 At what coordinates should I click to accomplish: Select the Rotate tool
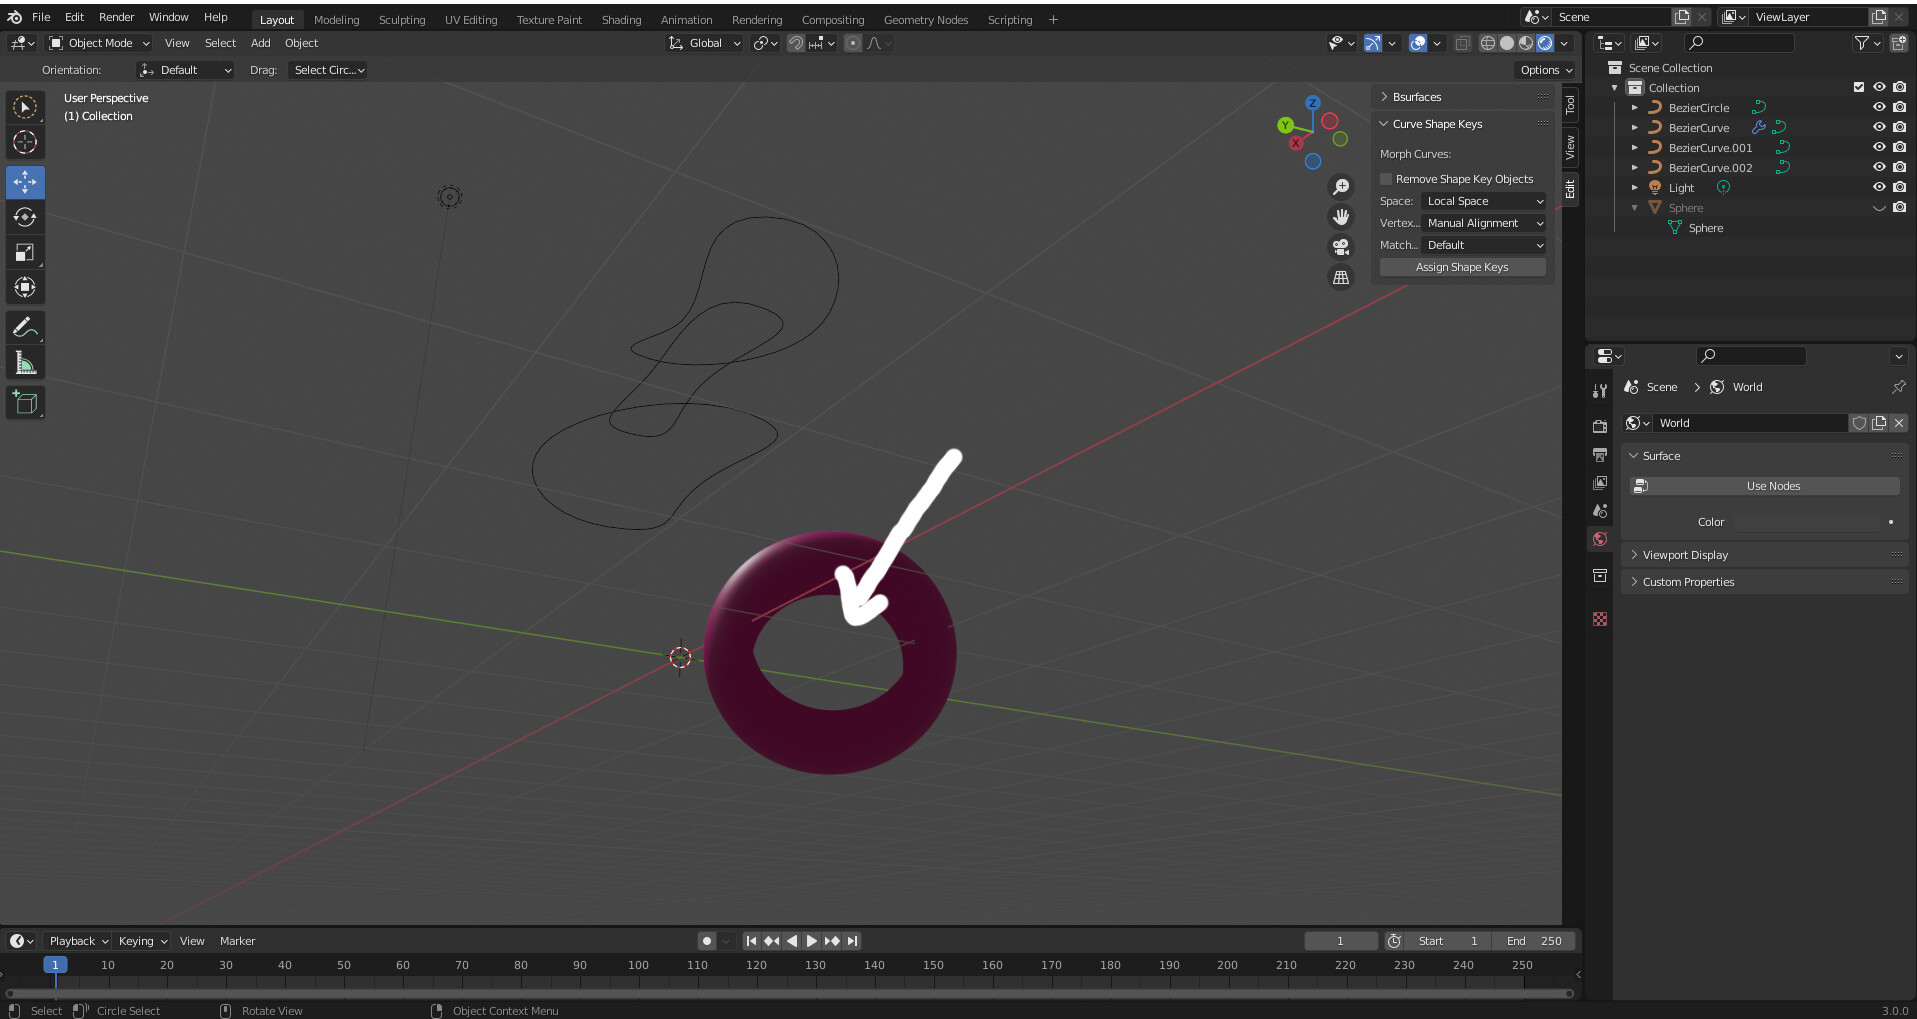pos(25,217)
